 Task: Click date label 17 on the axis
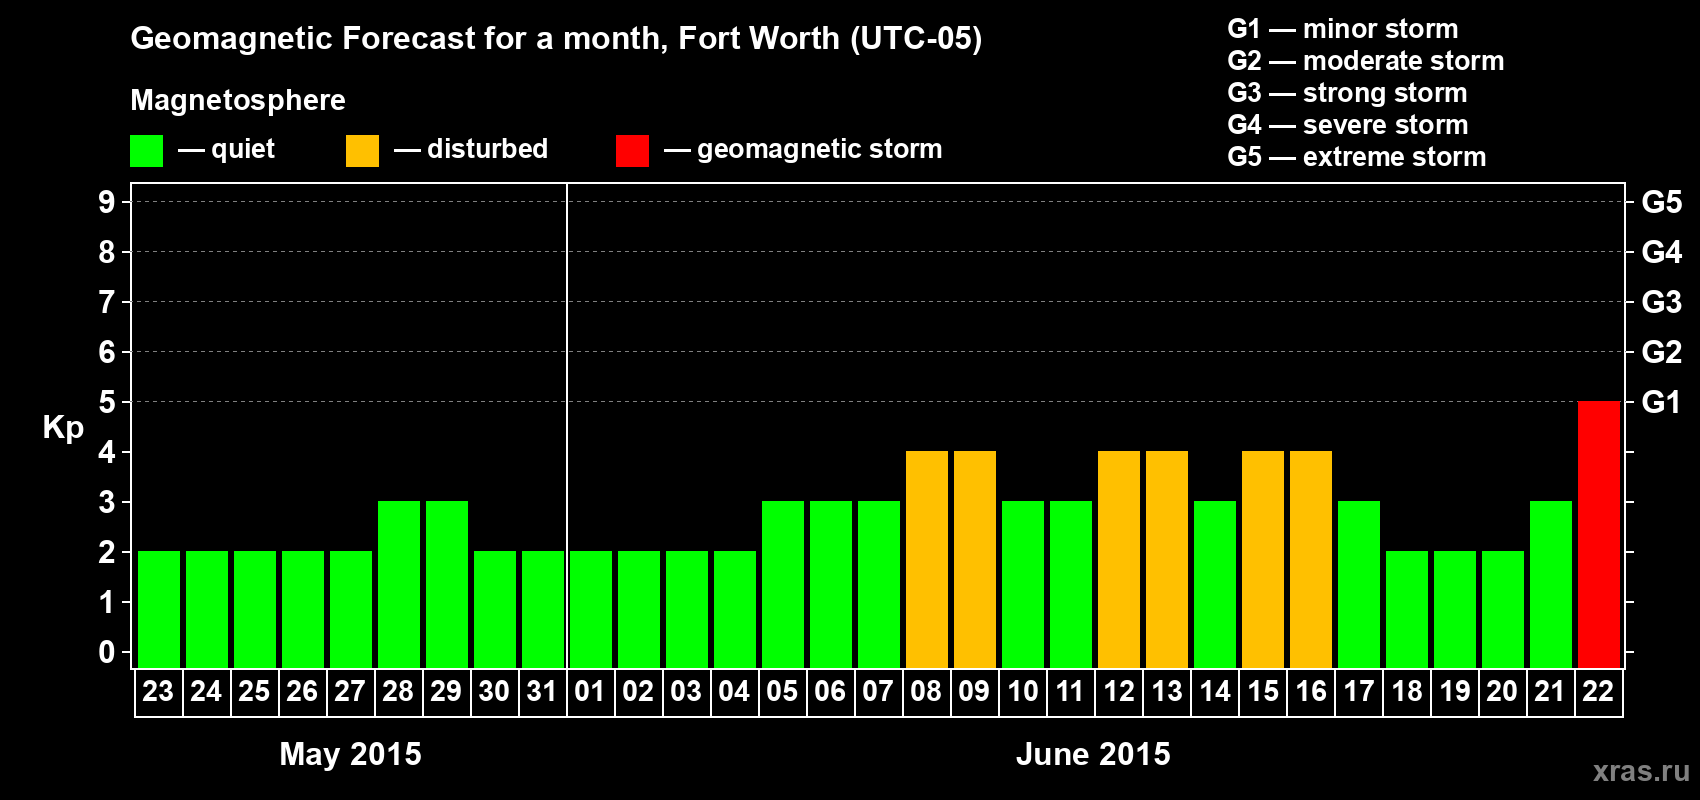click(x=1358, y=691)
